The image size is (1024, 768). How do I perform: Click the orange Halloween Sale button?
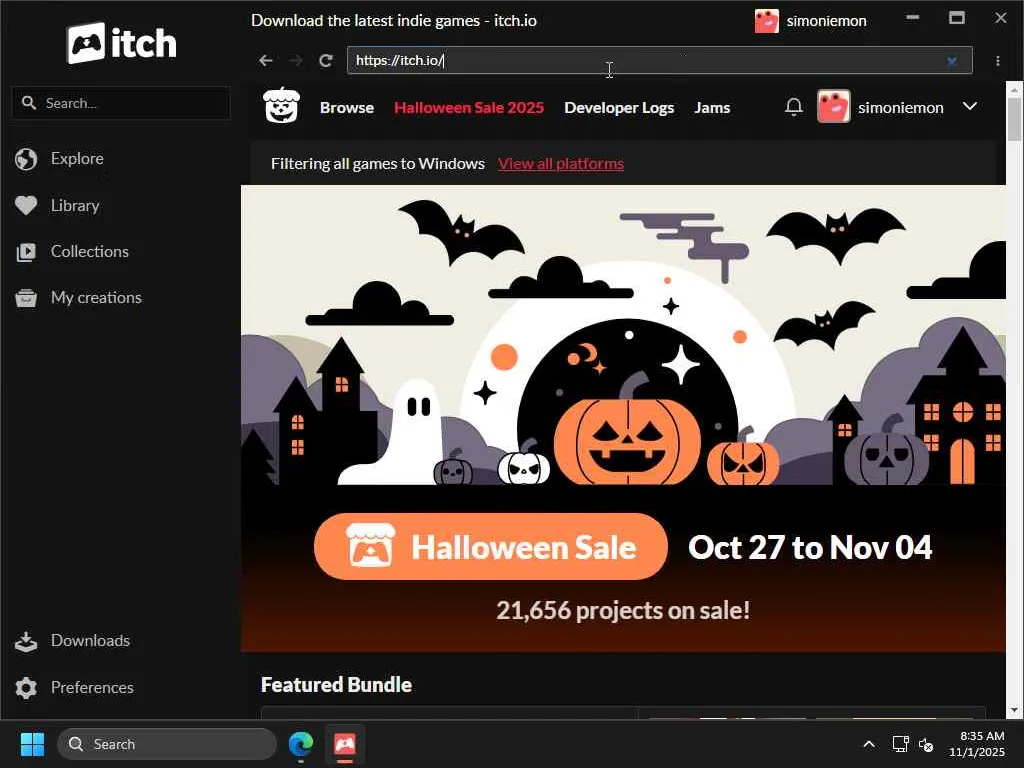490,547
